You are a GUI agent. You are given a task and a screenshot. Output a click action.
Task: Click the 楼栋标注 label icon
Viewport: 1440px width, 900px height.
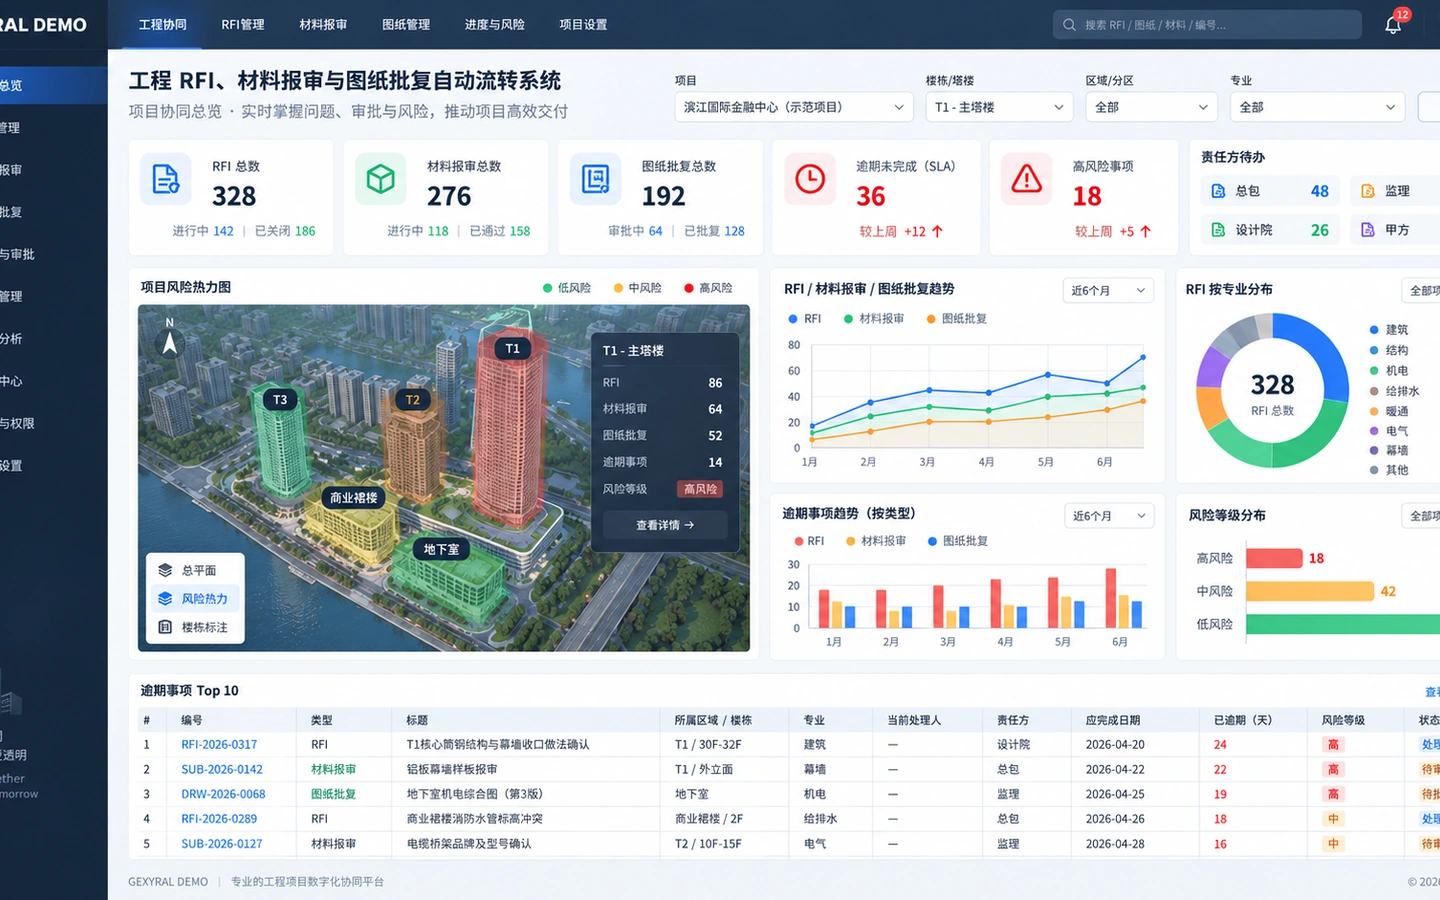(165, 627)
